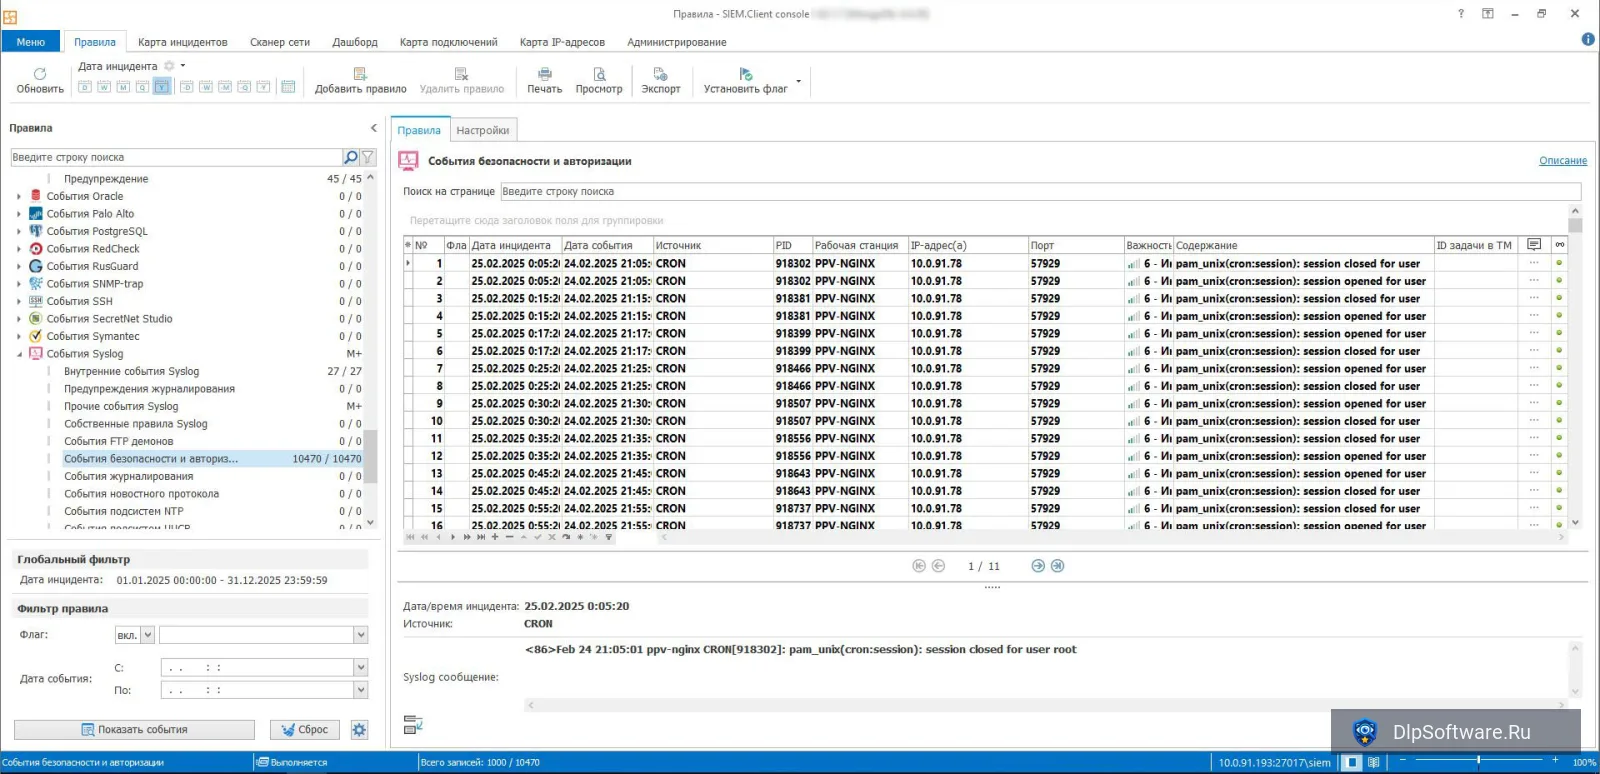This screenshot has height=774, width=1600.
Task: Collapse События Syslog tree node
Action: 19,354
